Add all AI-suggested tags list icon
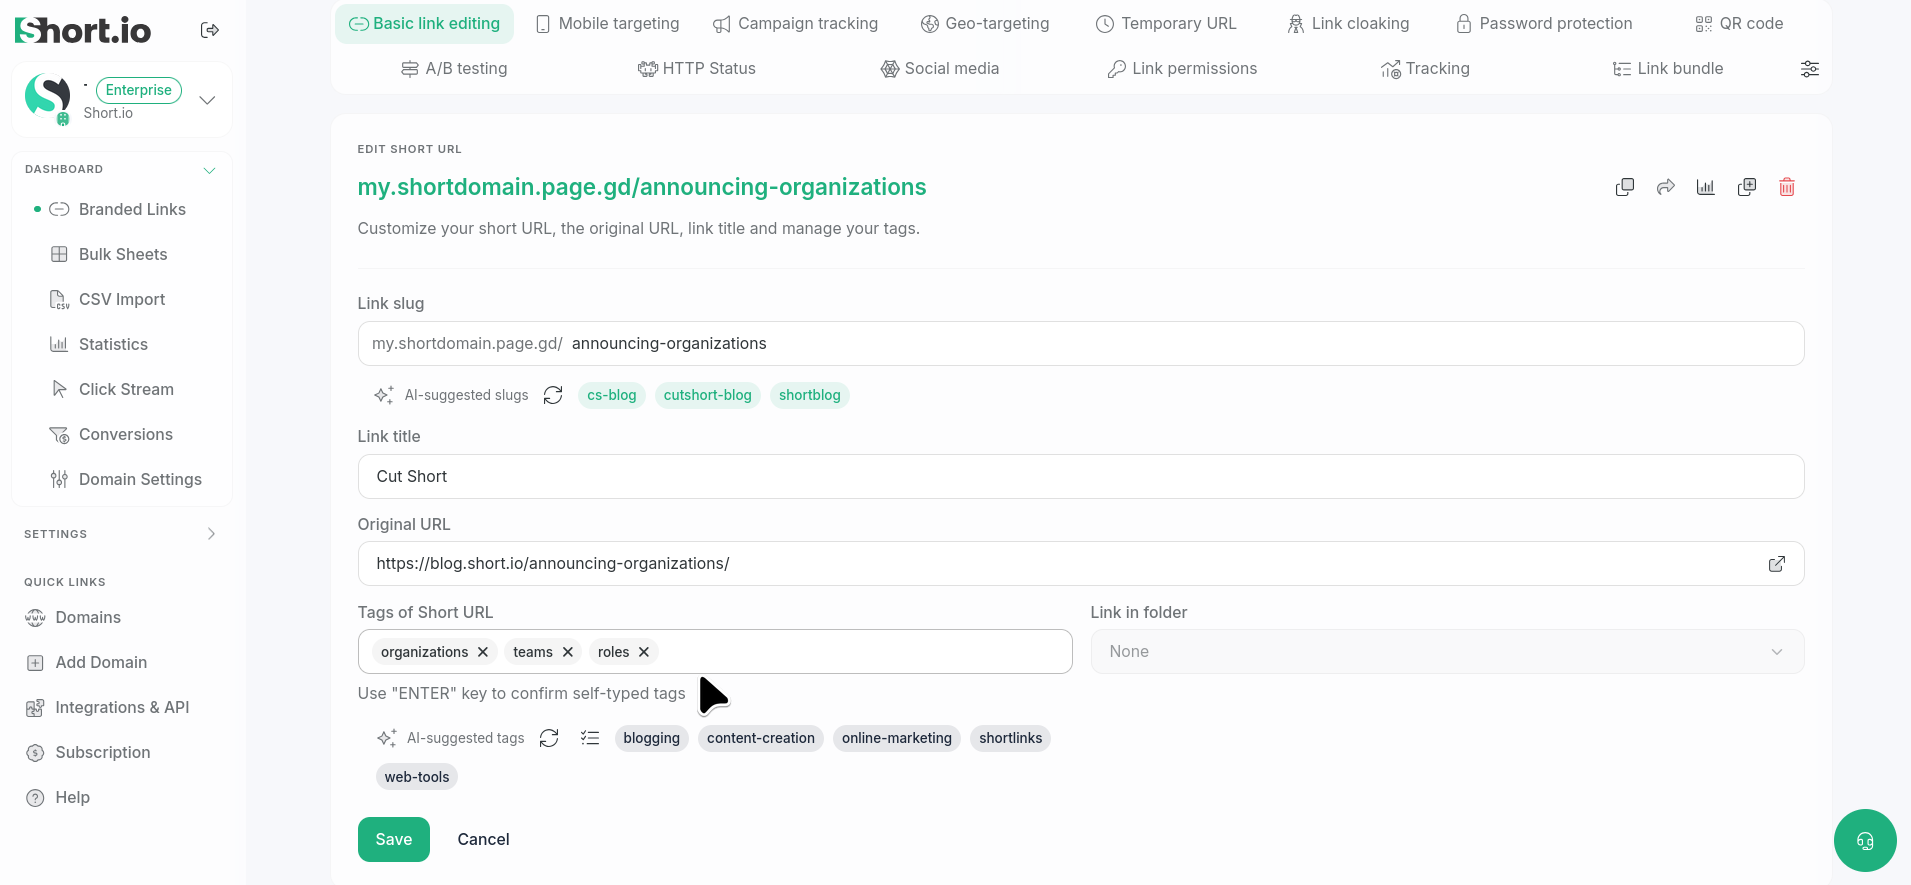 [590, 738]
